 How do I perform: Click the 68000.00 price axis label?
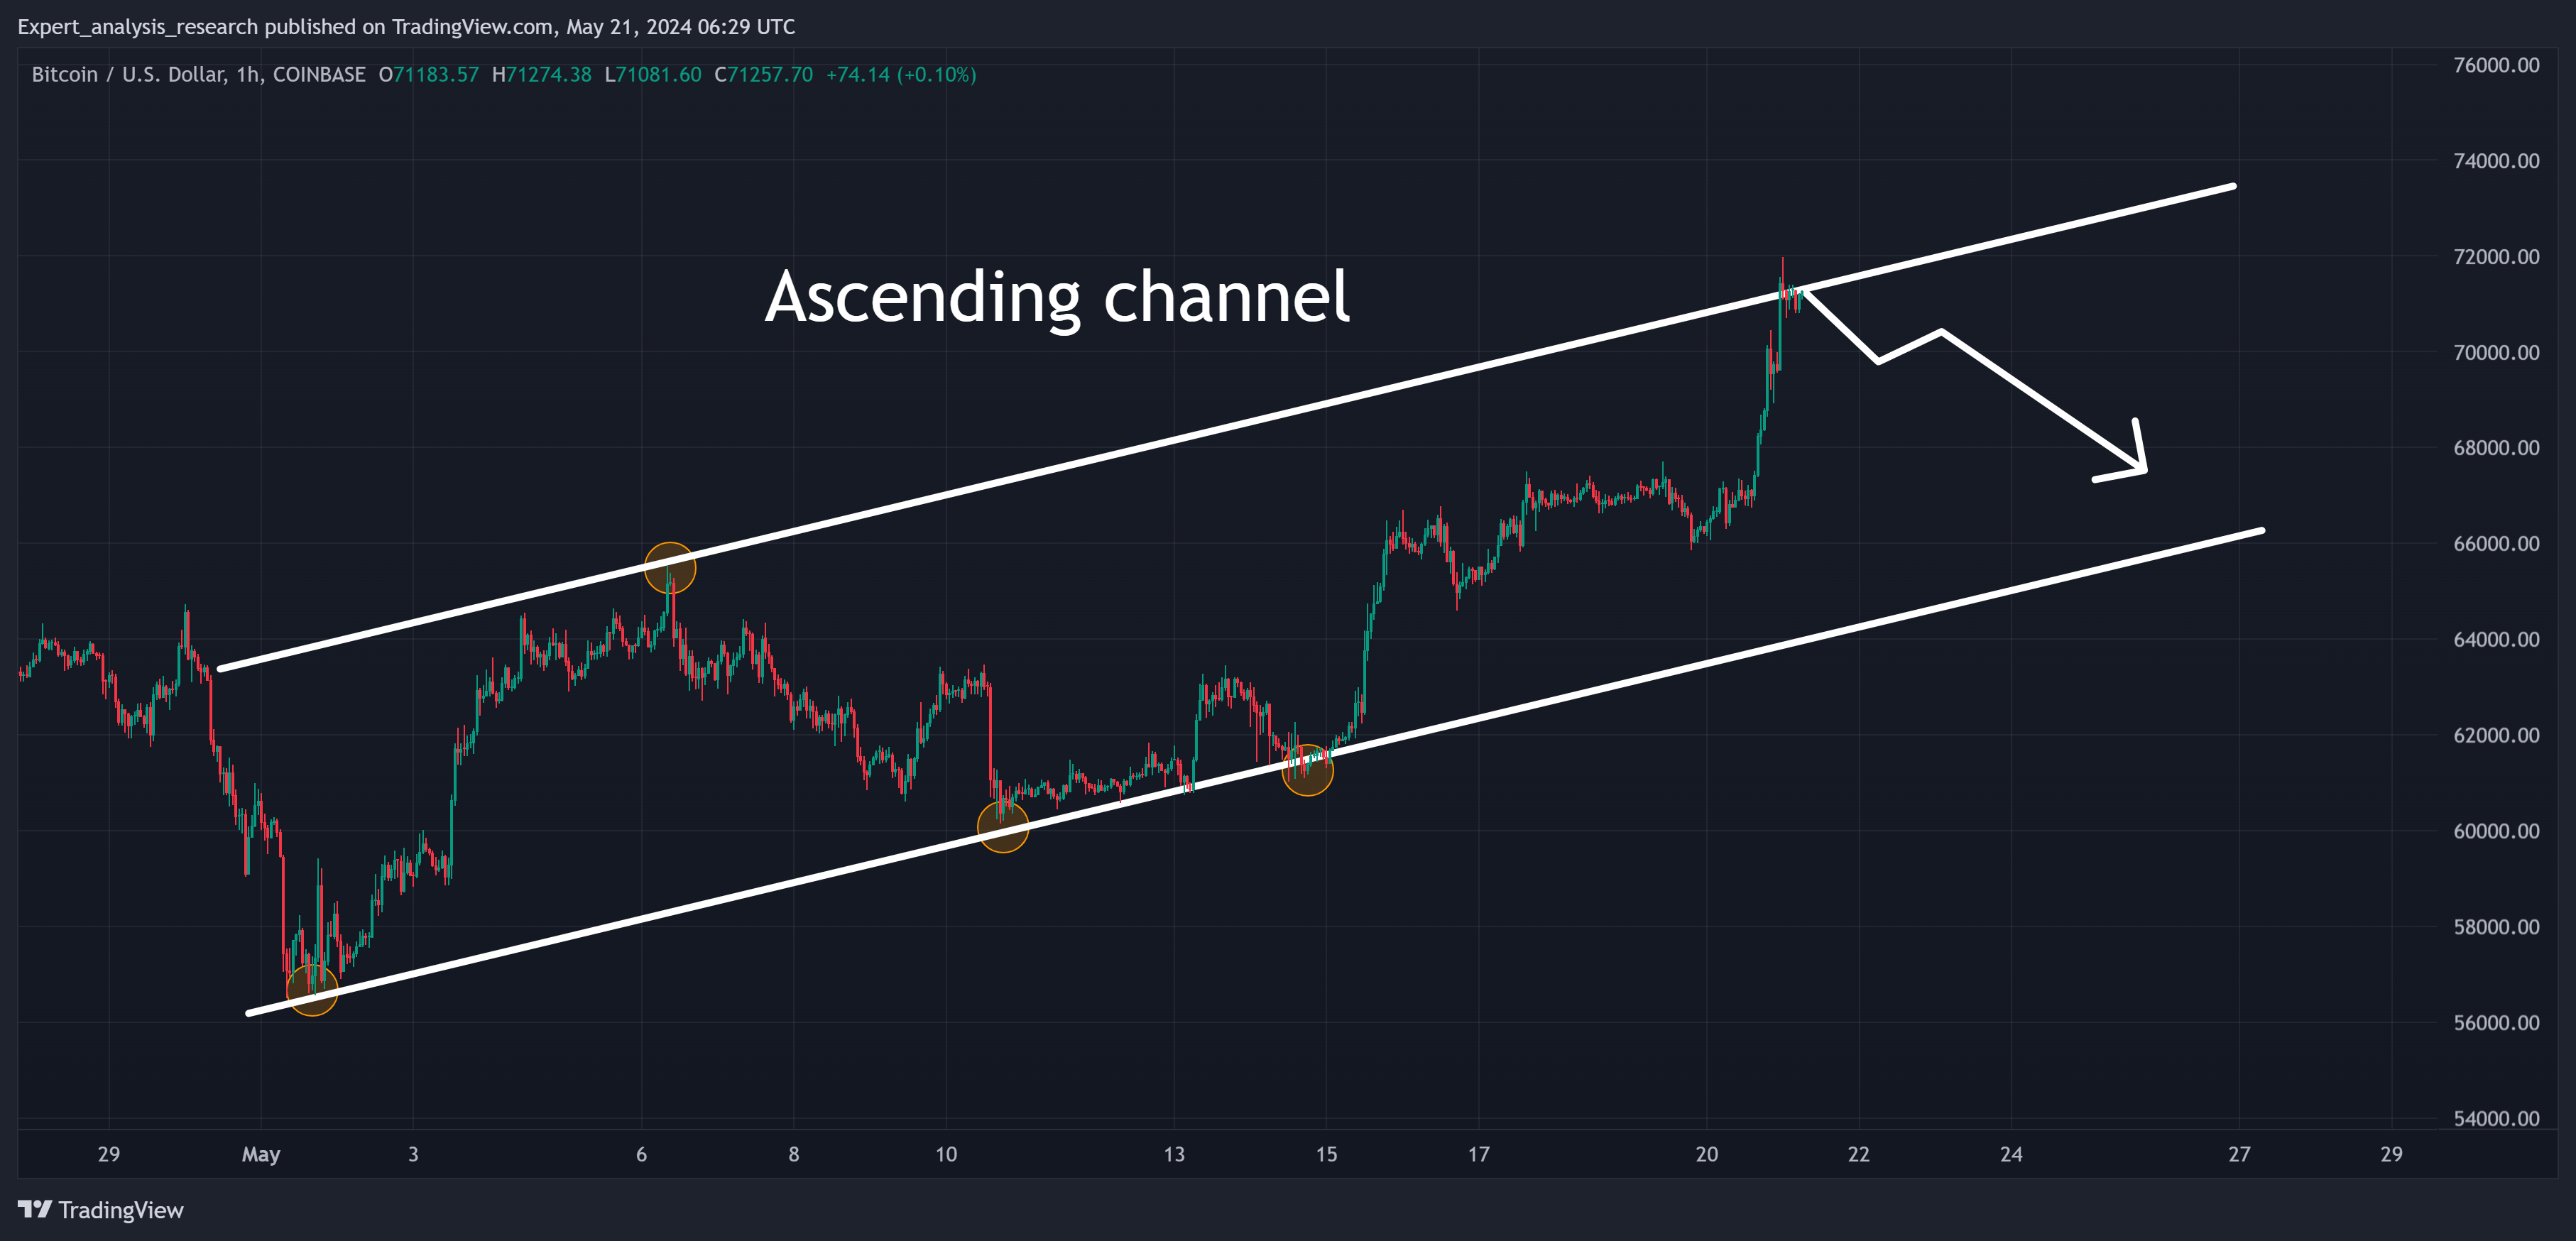coord(2496,448)
